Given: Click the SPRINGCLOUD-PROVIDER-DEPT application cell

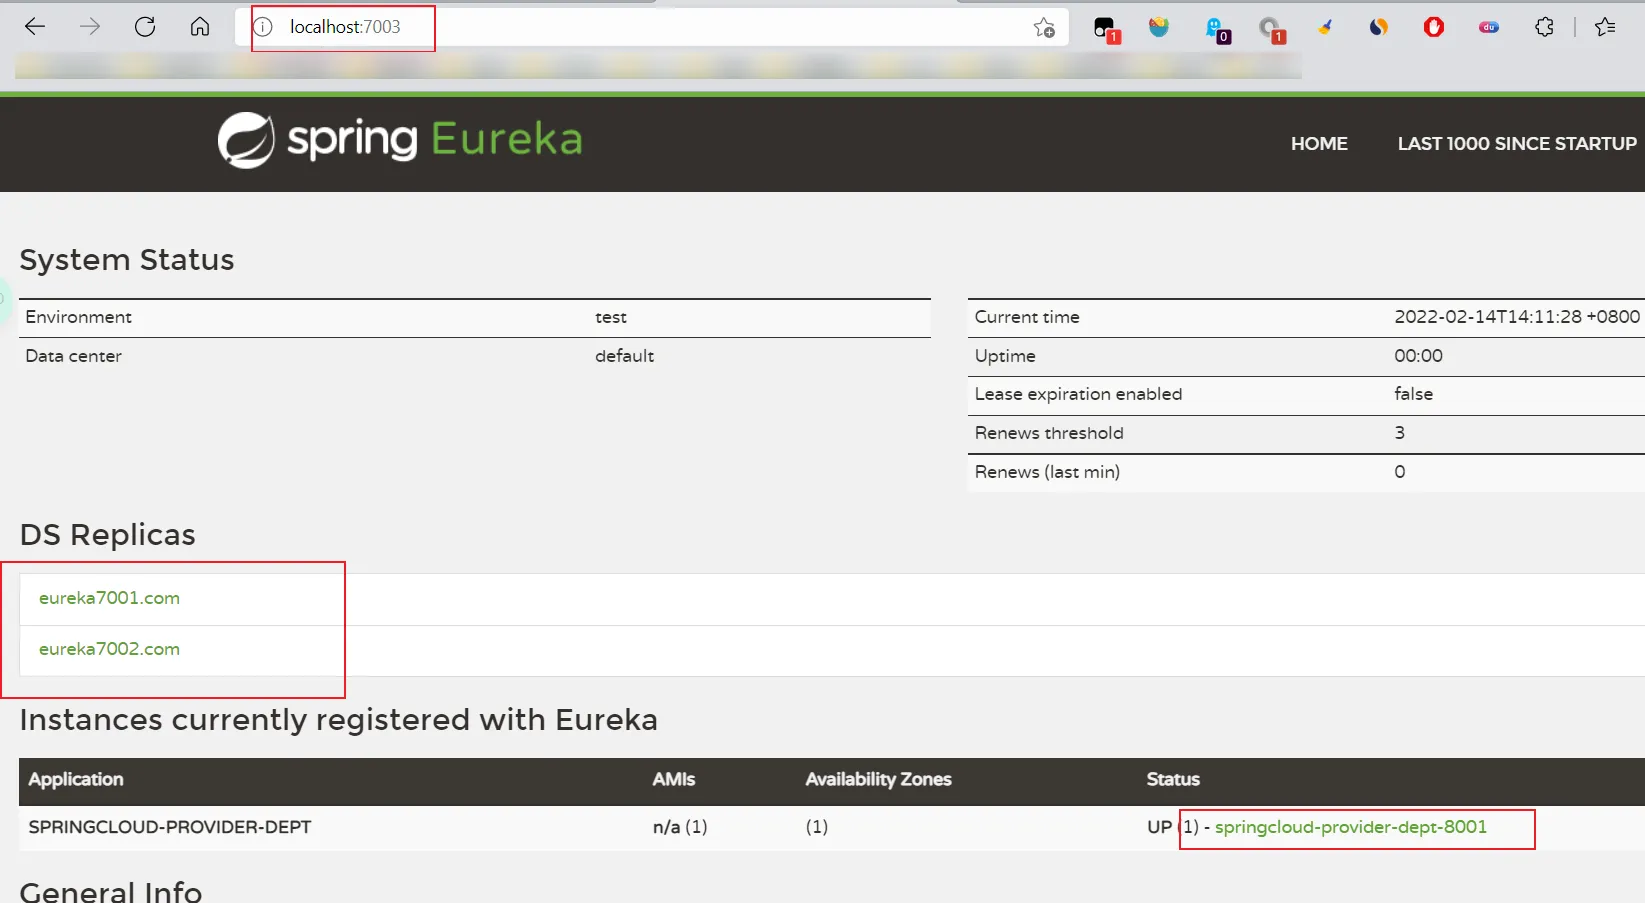Looking at the screenshot, I should coord(170,827).
